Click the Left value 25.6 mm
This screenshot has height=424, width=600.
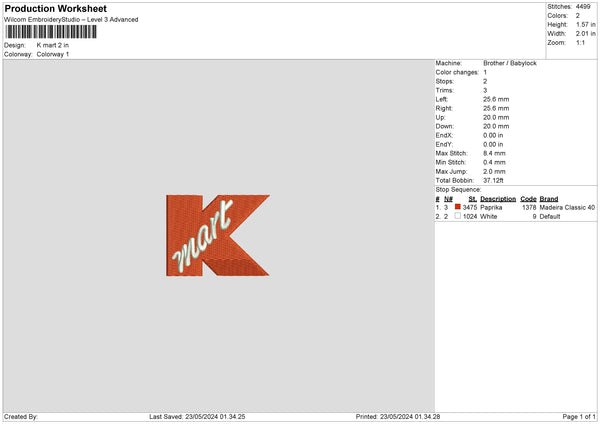pyautogui.click(x=496, y=99)
